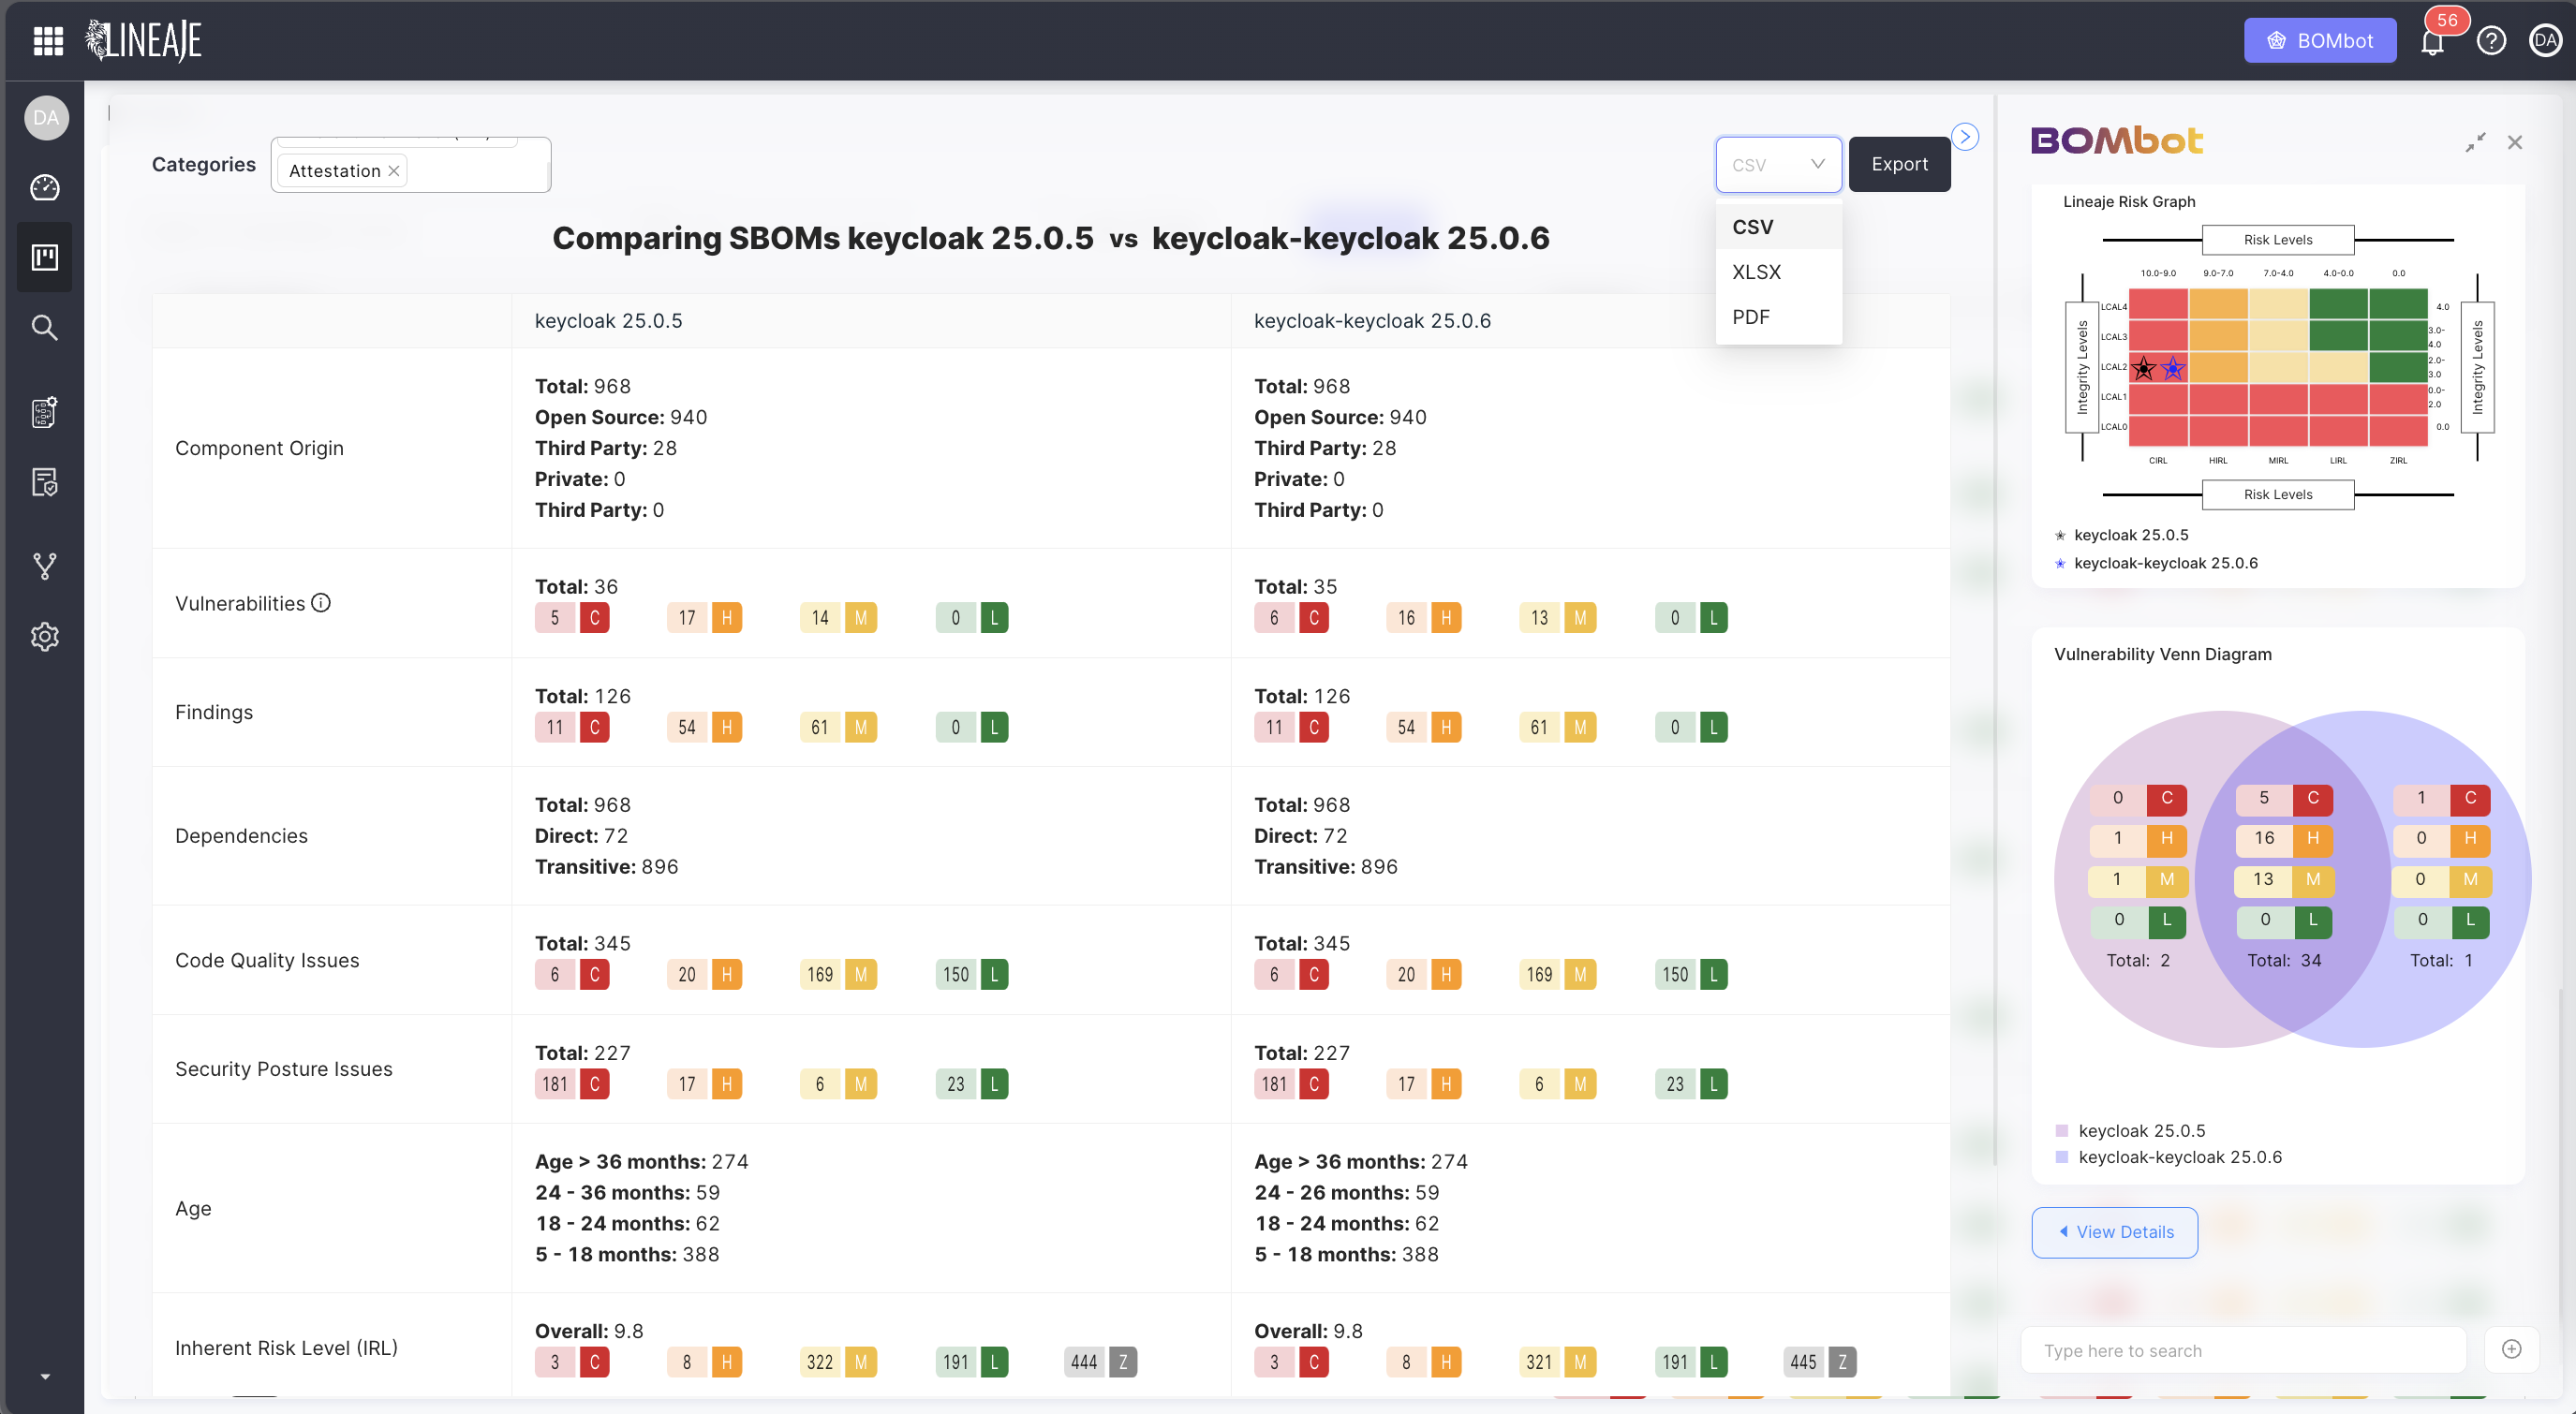Open the CSV export format dropdown
Viewport: 2576px width, 1414px height.
pyautogui.click(x=1778, y=165)
